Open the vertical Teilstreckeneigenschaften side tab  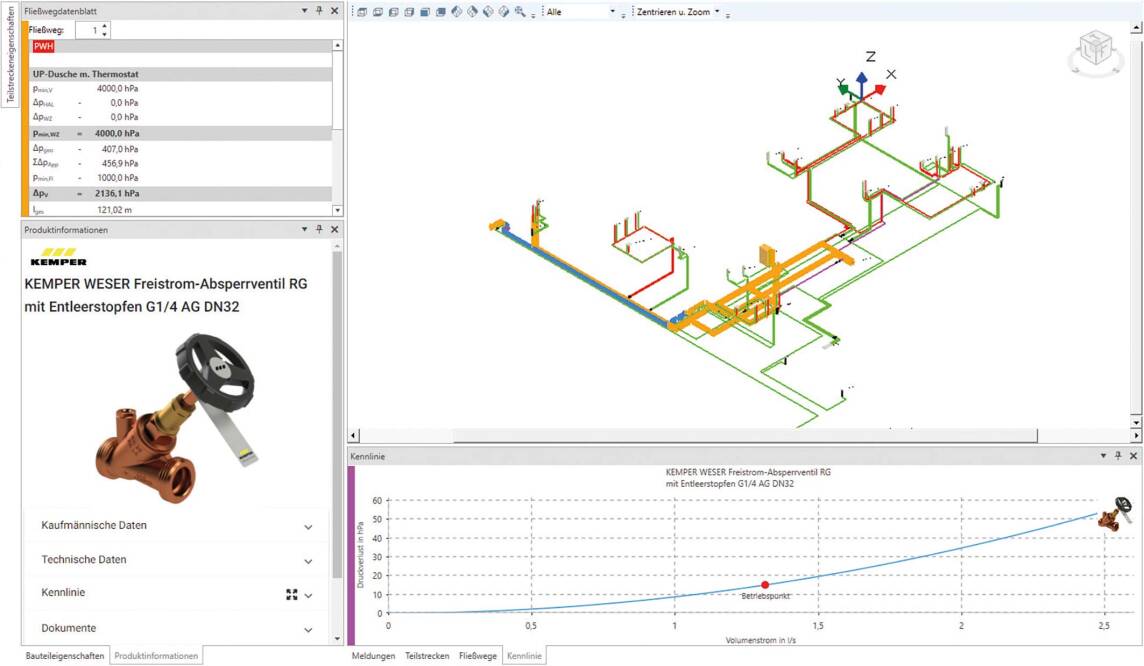[x=9, y=54]
